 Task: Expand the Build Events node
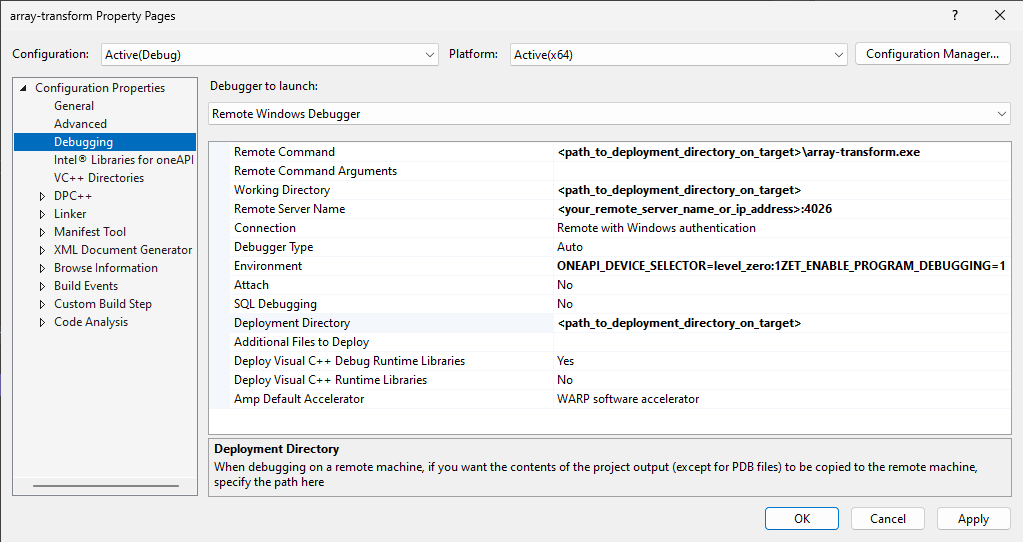click(42, 286)
